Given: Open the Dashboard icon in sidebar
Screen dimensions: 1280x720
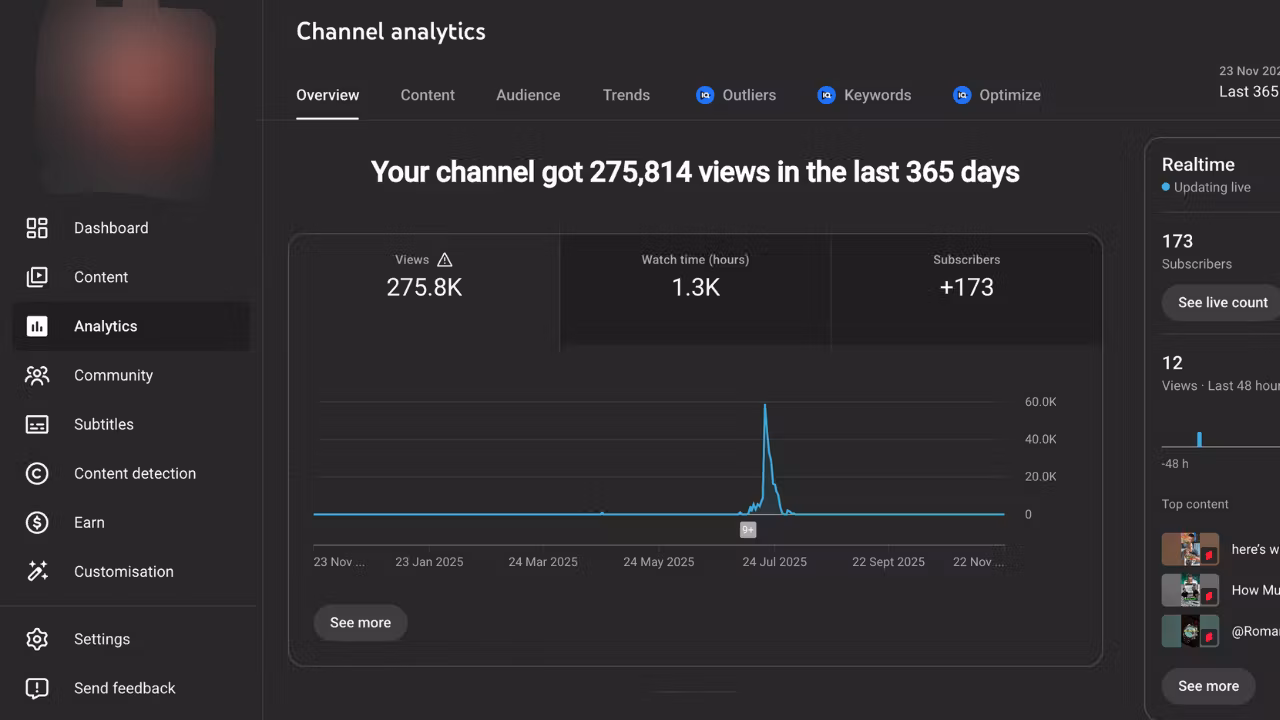Looking at the screenshot, I should click(x=37, y=228).
